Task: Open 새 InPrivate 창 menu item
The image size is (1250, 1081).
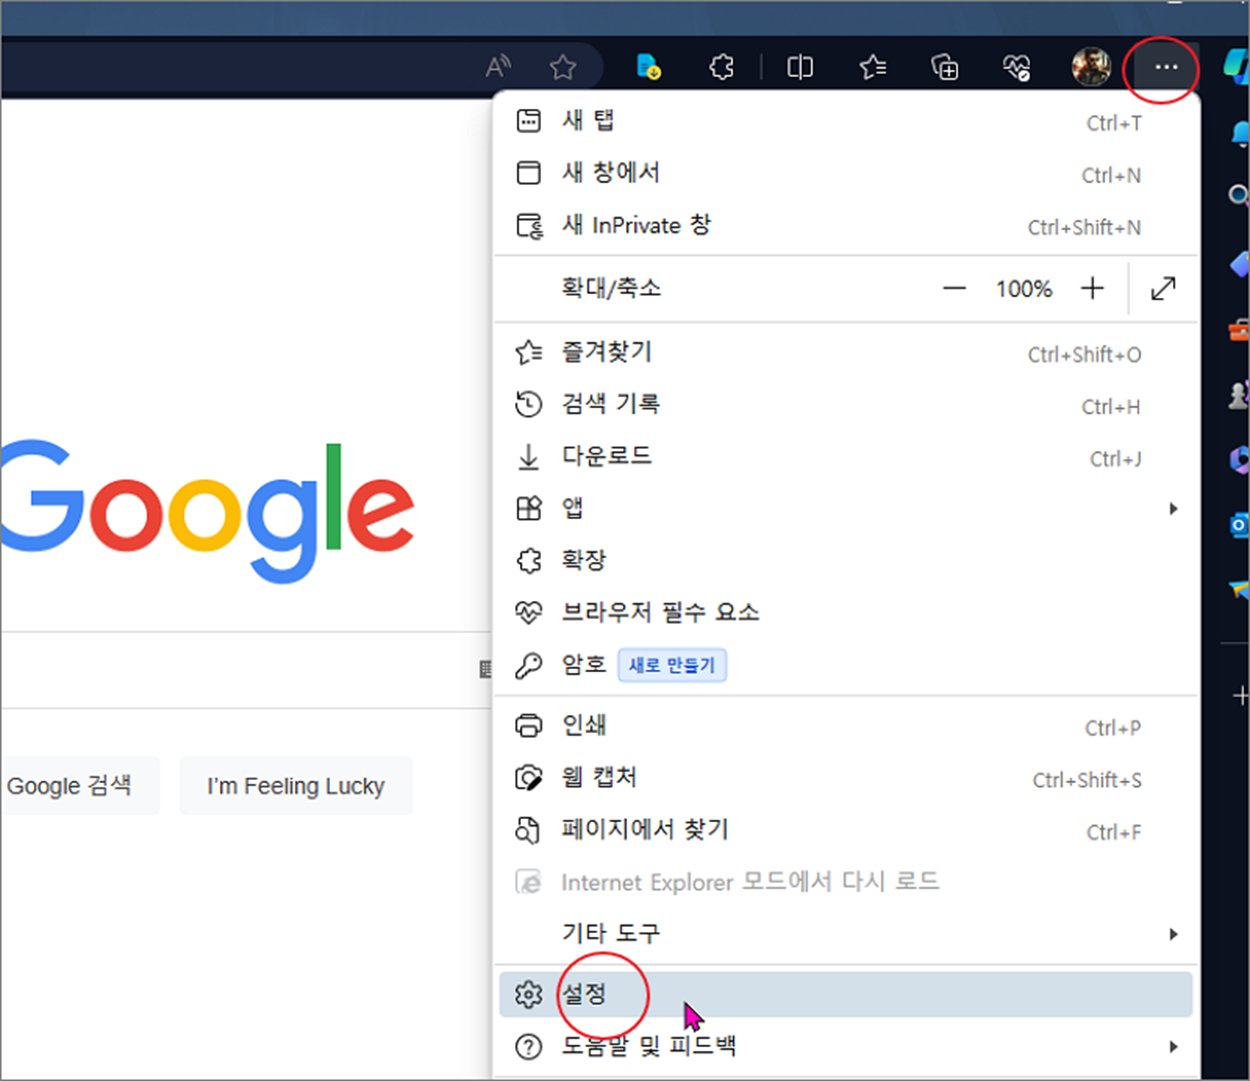Action: coord(846,225)
